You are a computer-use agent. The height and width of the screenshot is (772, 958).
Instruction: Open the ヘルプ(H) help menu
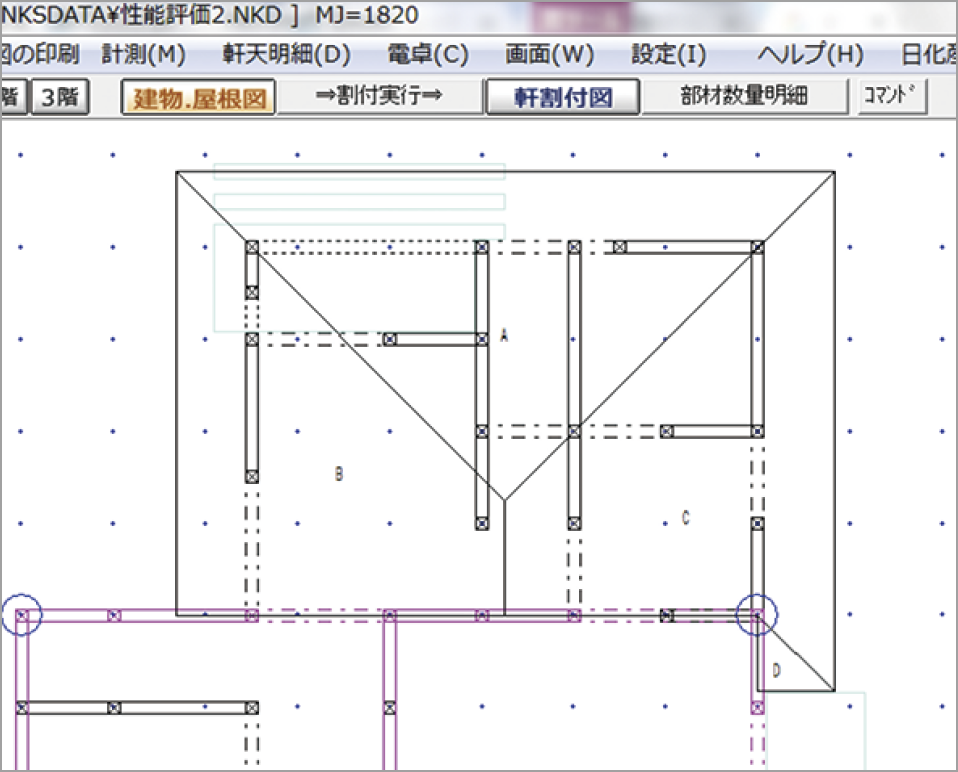pyautogui.click(x=810, y=54)
